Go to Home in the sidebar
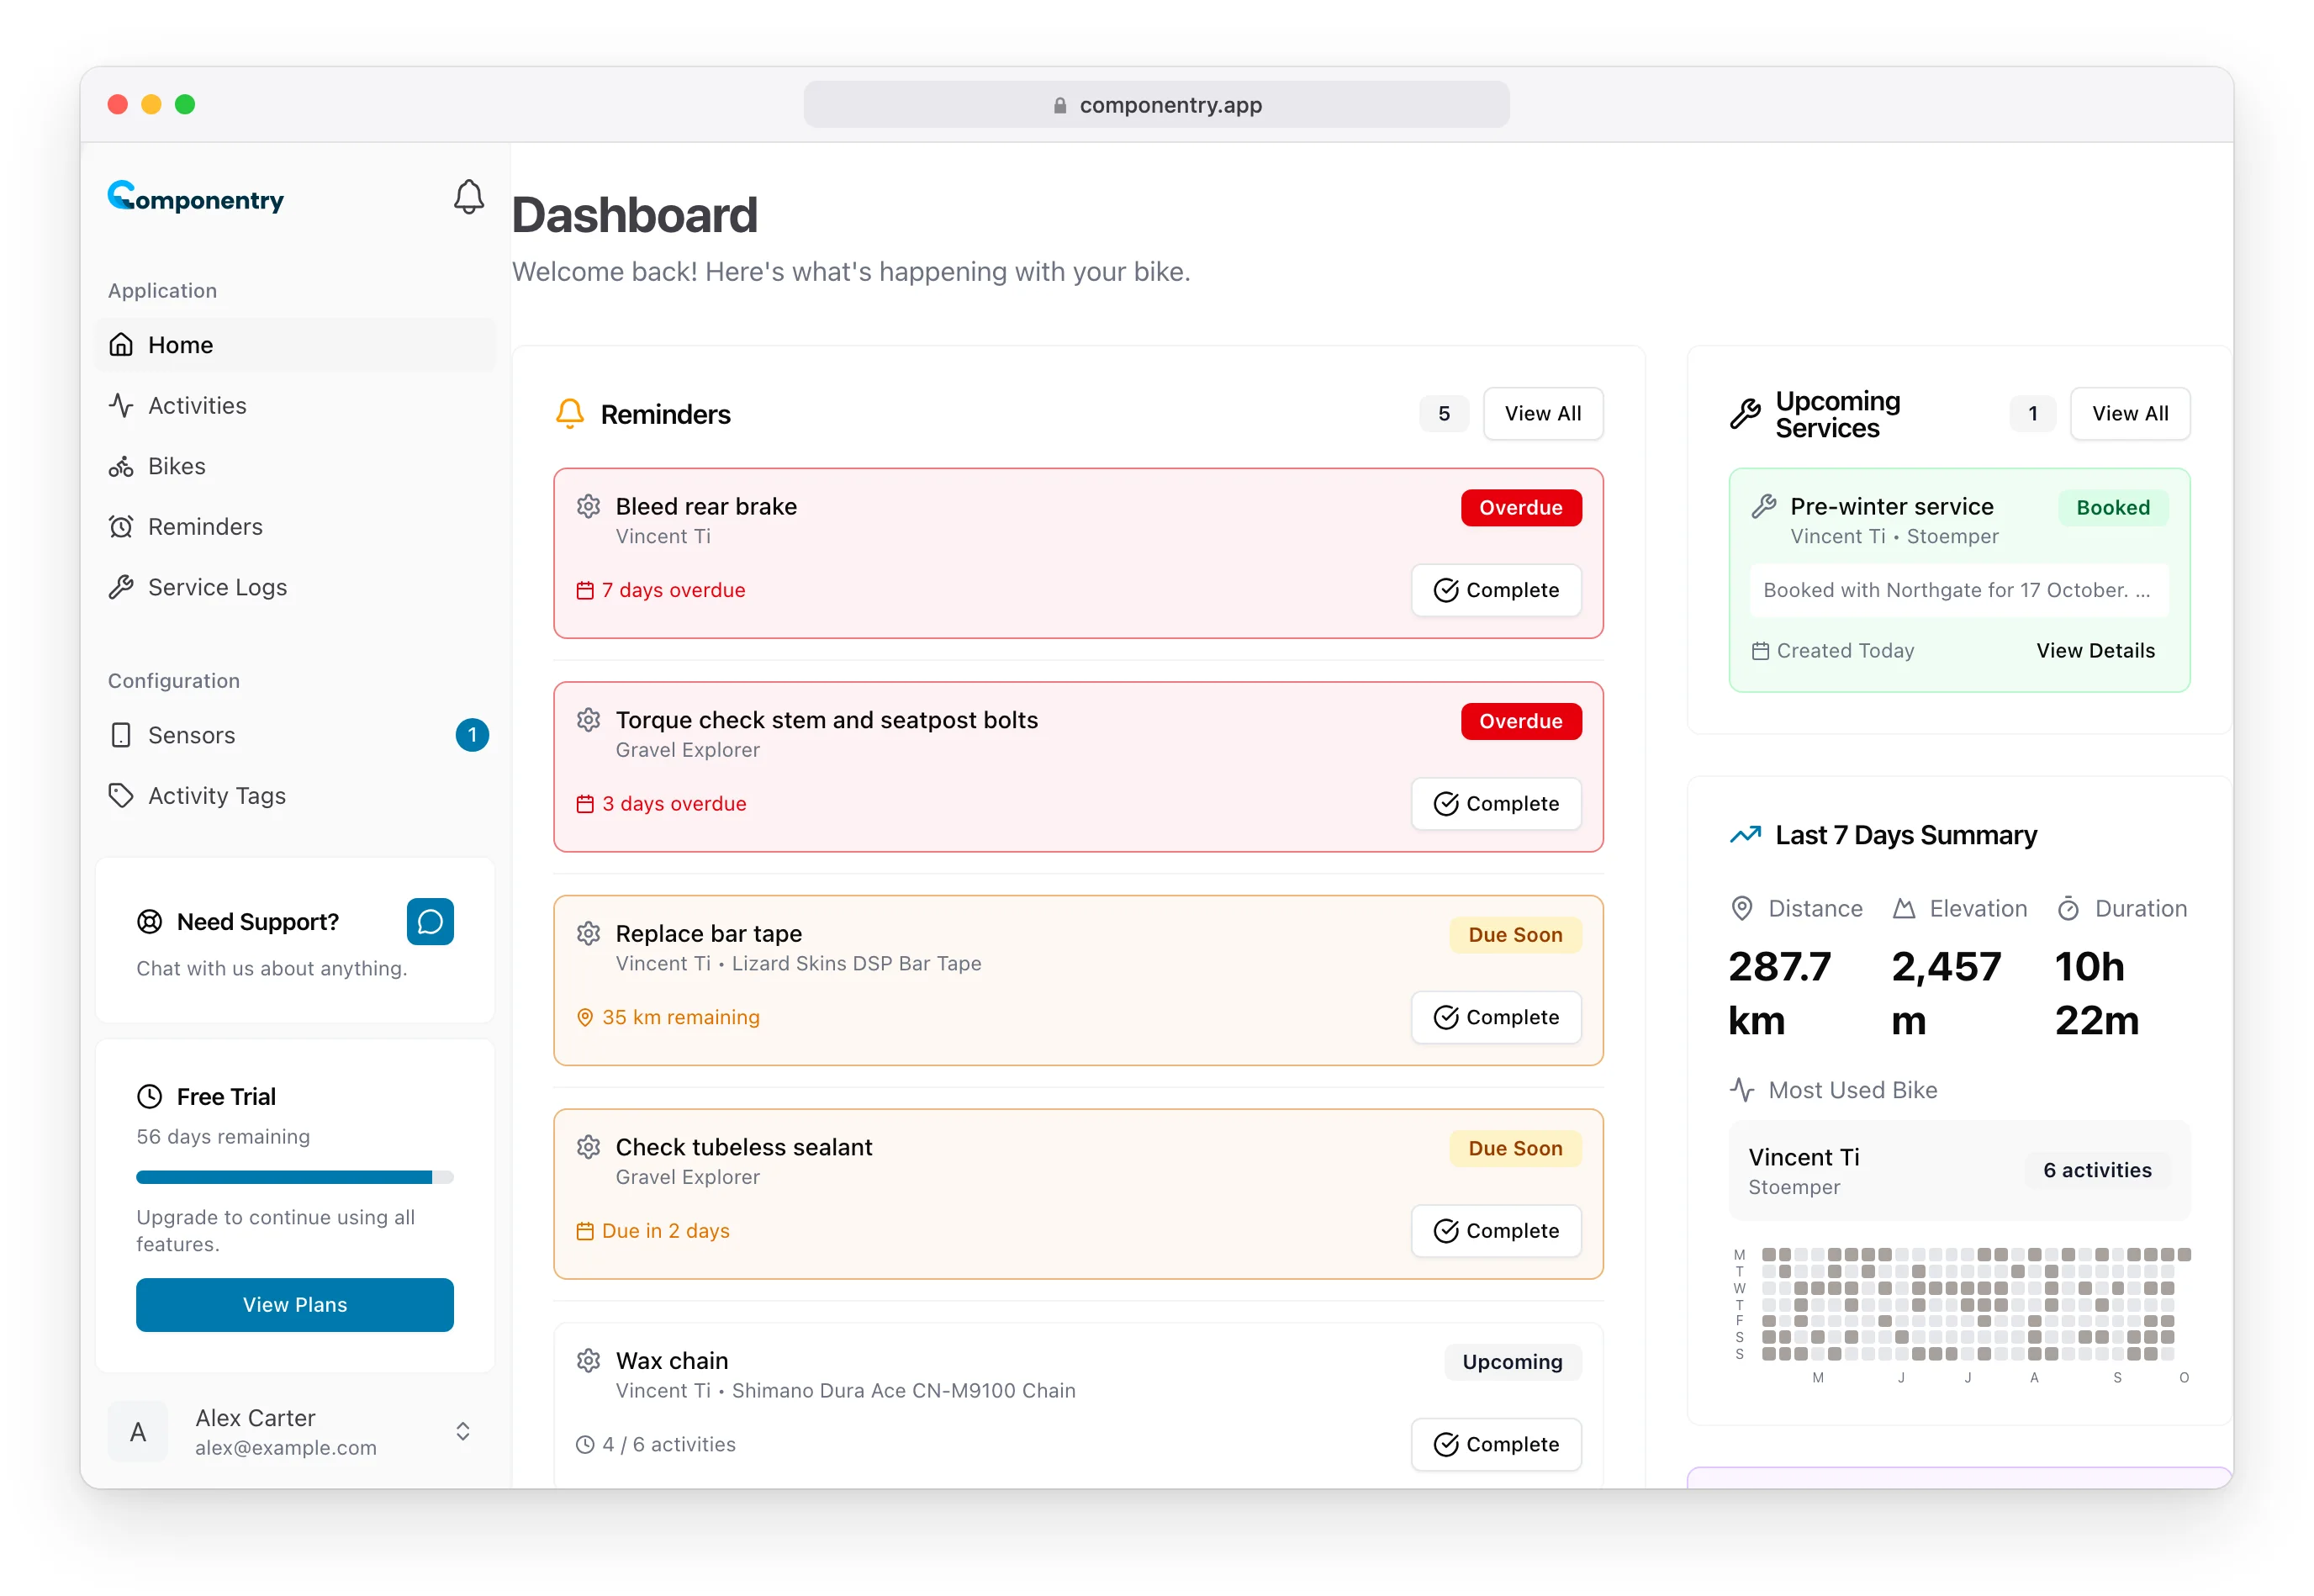2314x1596 pixels. (x=295, y=345)
